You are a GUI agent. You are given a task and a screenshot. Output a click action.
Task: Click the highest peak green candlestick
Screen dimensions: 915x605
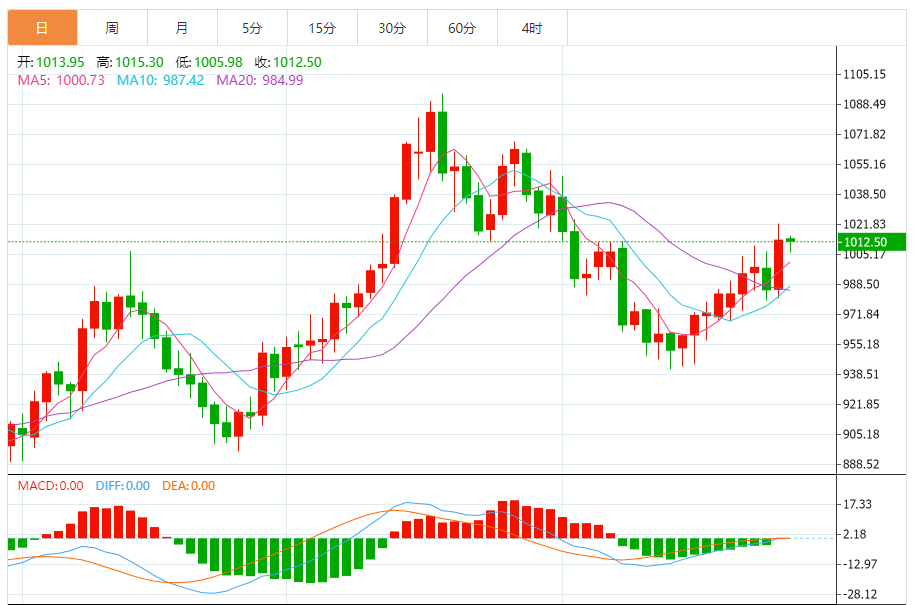coord(442,142)
